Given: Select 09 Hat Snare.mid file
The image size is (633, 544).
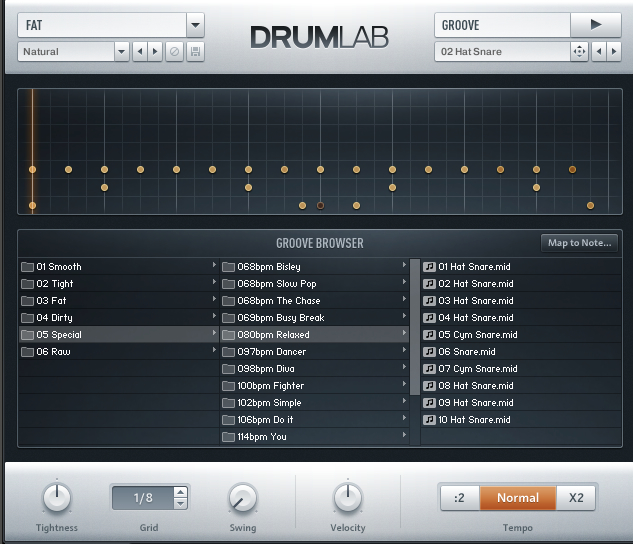Looking at the screenshot, I should (521, 402).
